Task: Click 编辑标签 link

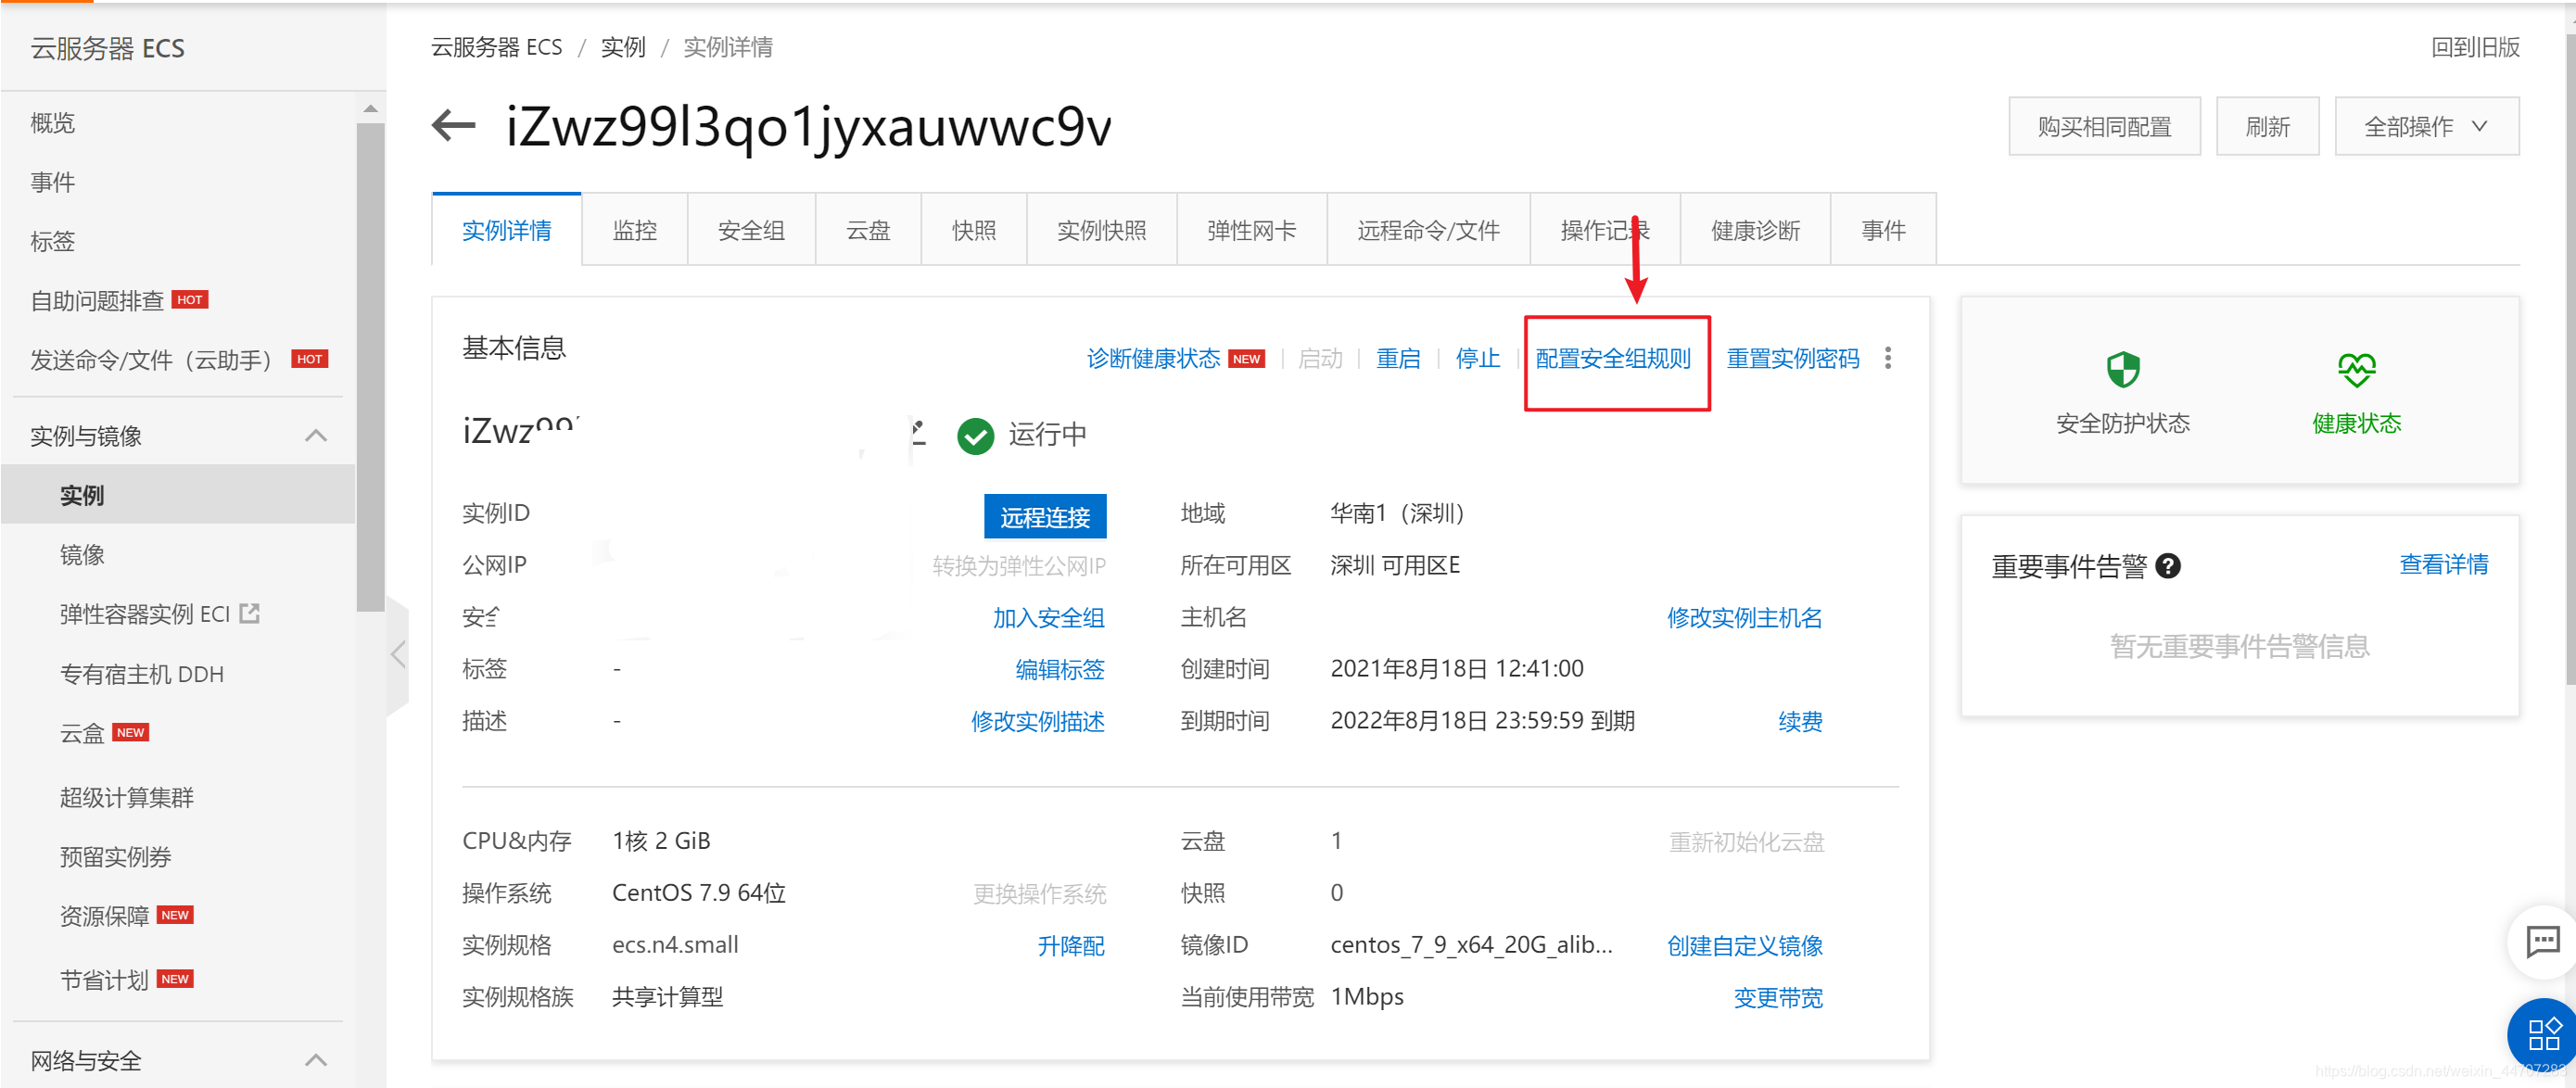Action: (x=1060, y=669)
